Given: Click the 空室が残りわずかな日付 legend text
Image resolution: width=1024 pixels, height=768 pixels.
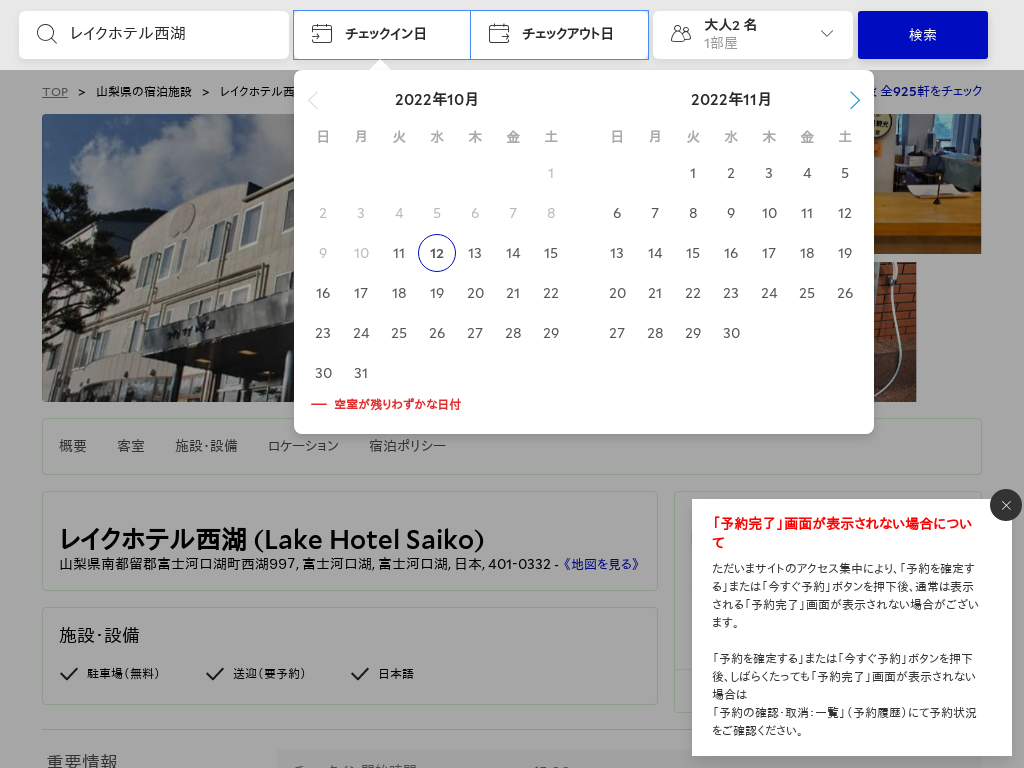Looking at the screenshot, I should tap(397, 405).
